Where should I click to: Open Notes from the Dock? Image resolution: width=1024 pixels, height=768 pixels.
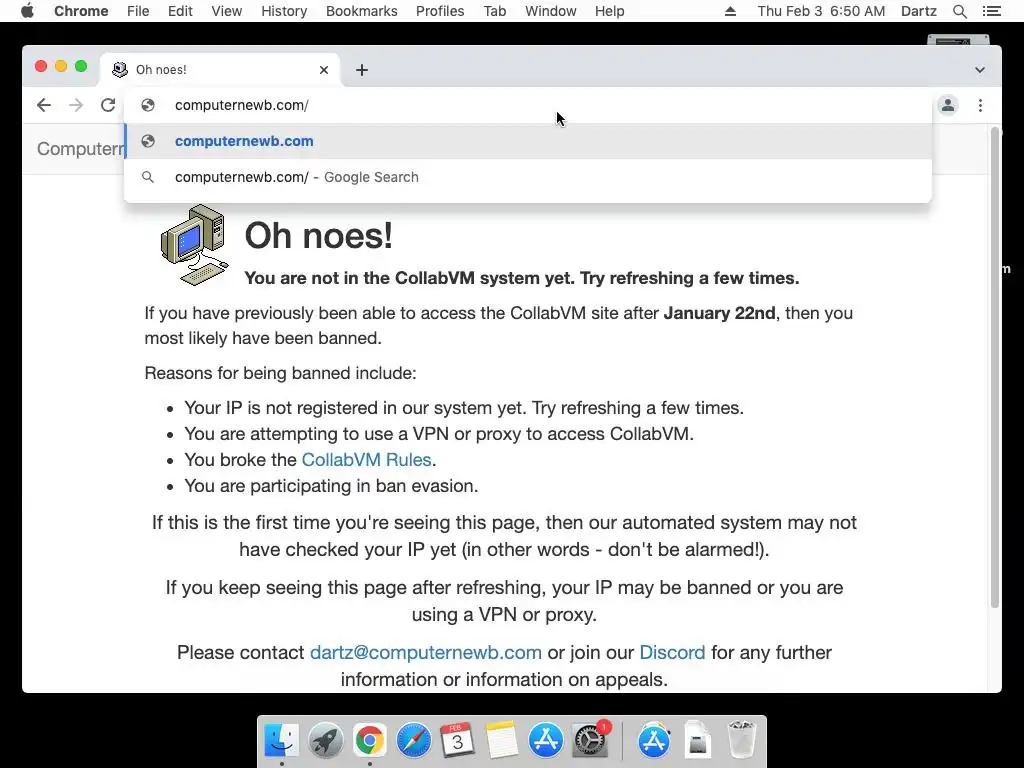[502, 740]
